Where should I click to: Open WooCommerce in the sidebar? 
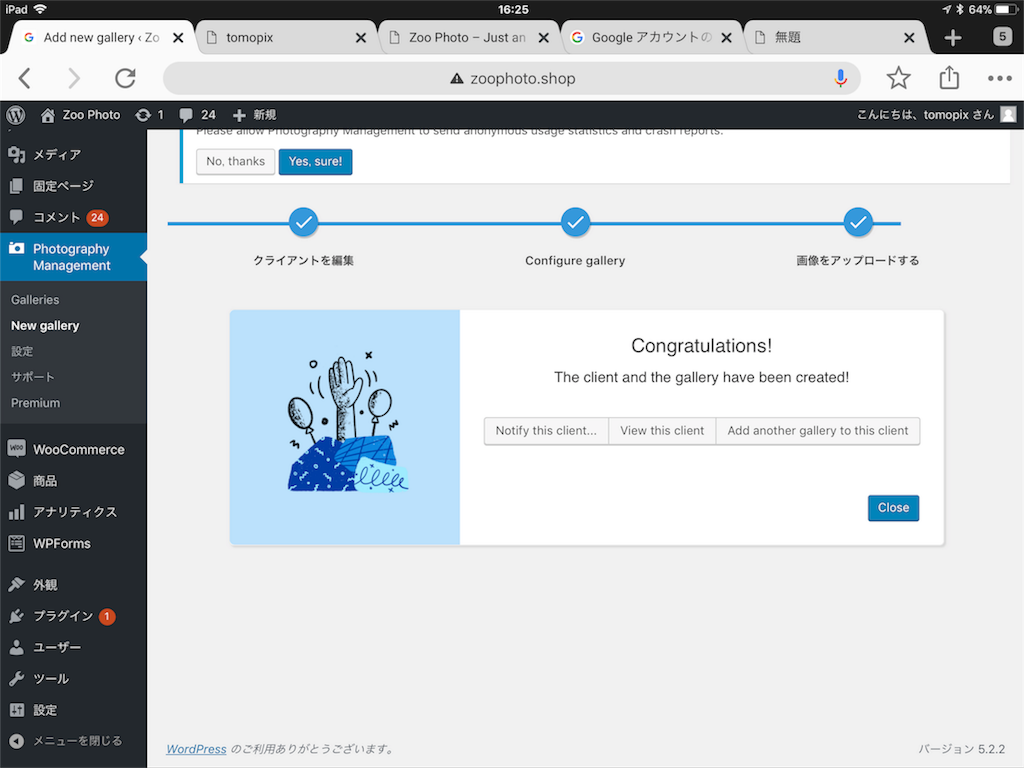73,449
